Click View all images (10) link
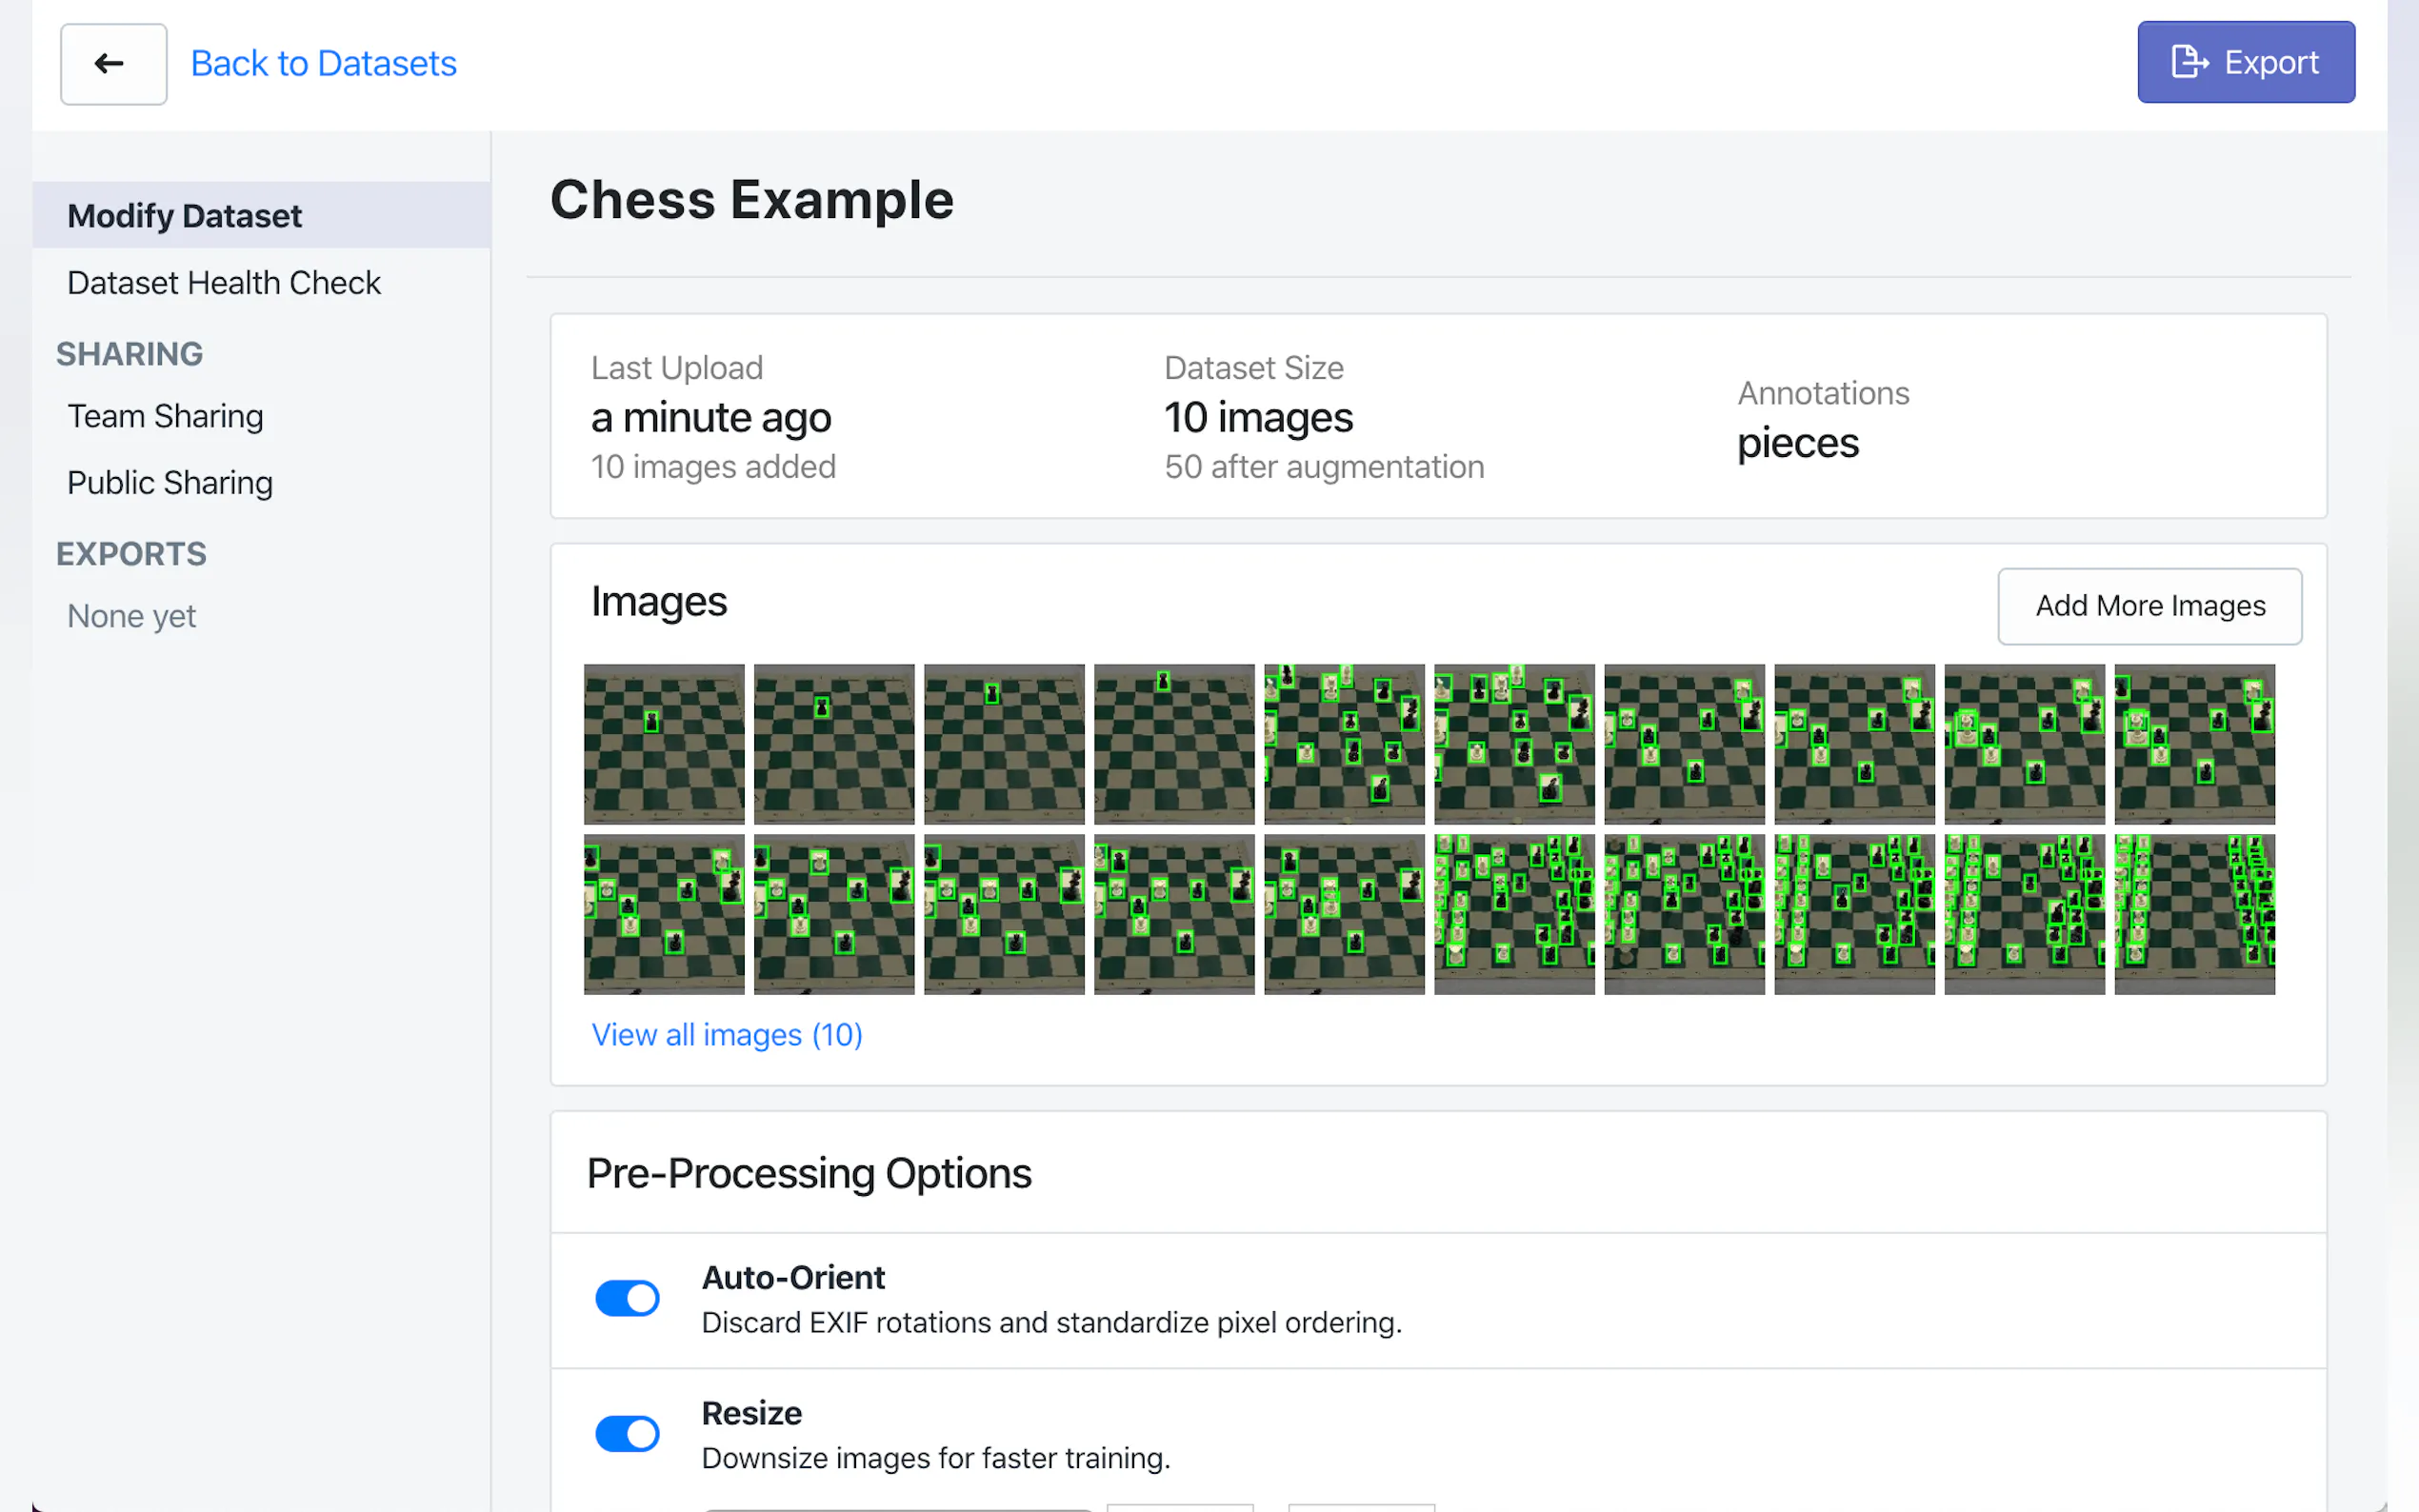Screen dimensions: 2419x1512 pos(726,1034)
